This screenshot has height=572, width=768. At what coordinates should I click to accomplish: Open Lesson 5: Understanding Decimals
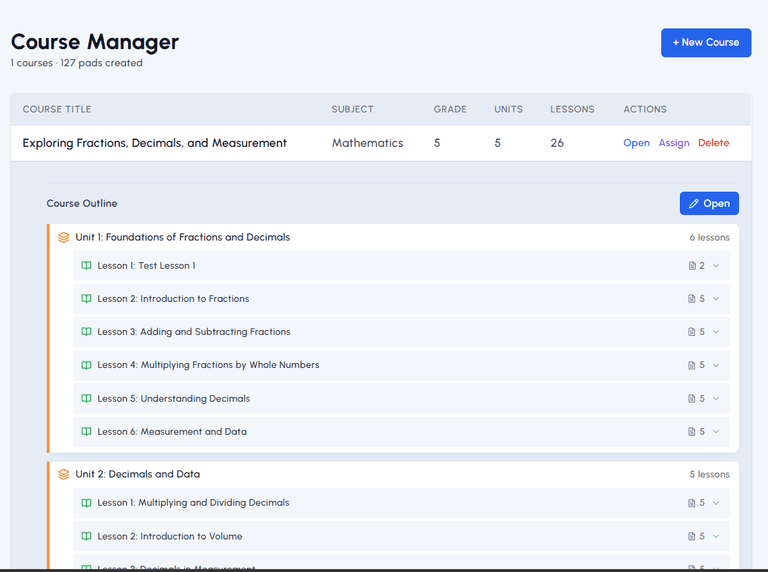tap(401, 398)
